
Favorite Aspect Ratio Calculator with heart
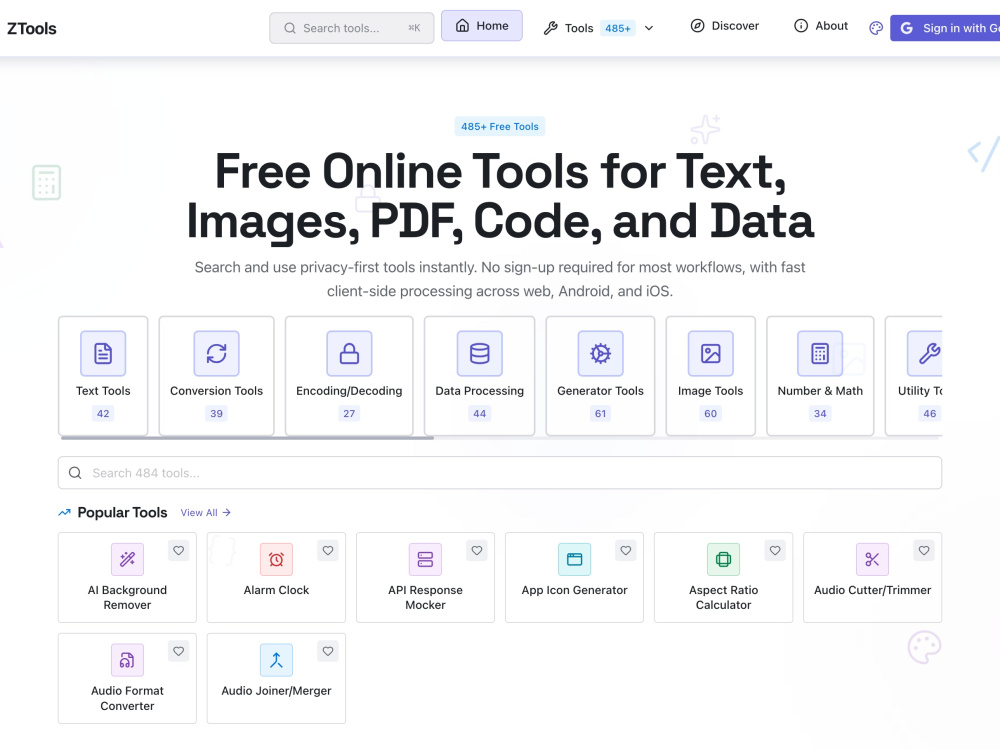(x=775, y=550)
